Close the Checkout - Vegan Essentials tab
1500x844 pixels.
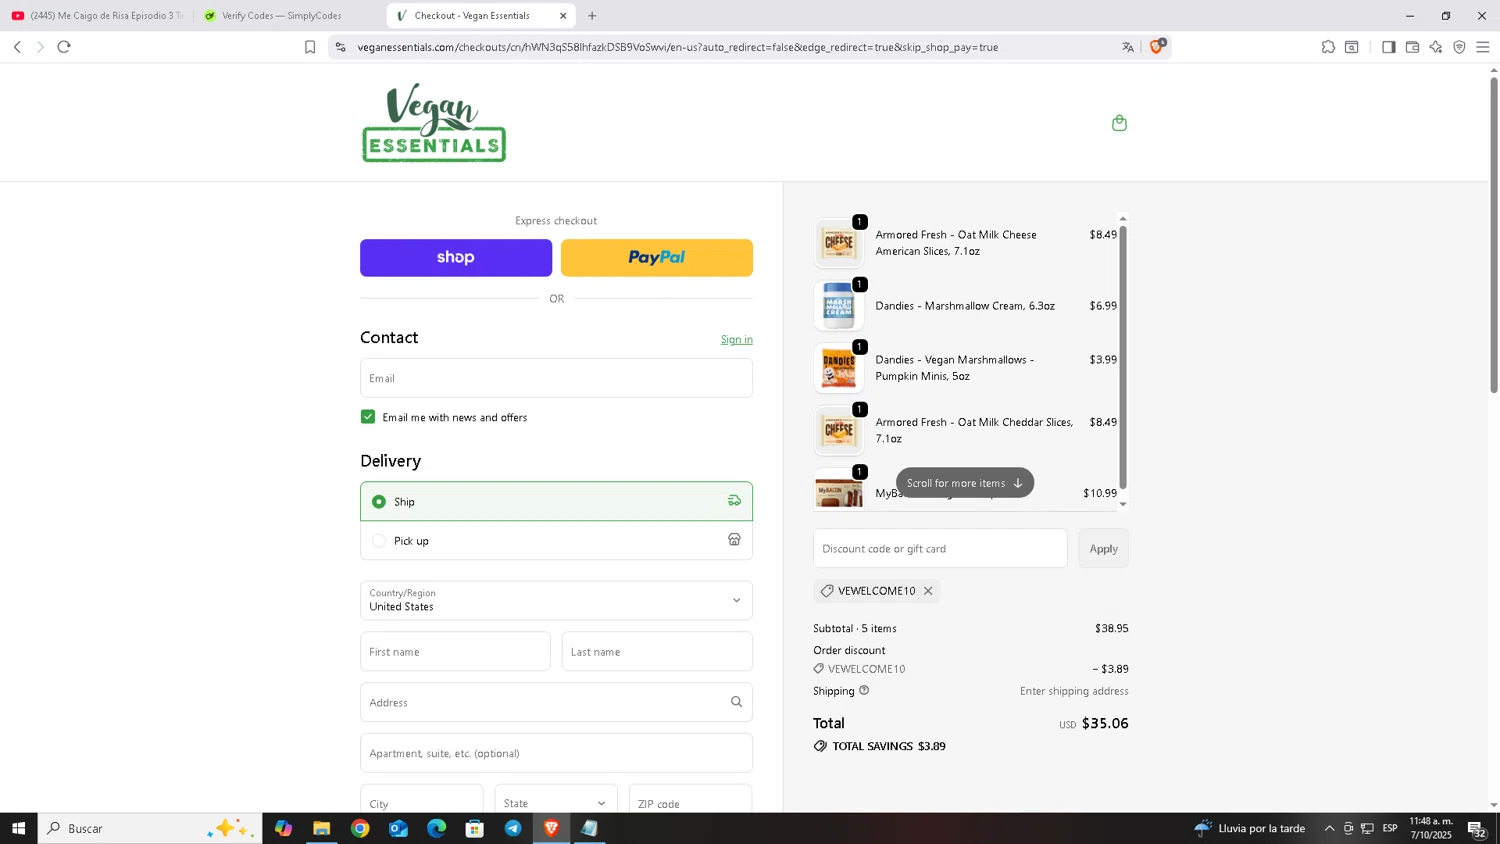pos(563,16)
